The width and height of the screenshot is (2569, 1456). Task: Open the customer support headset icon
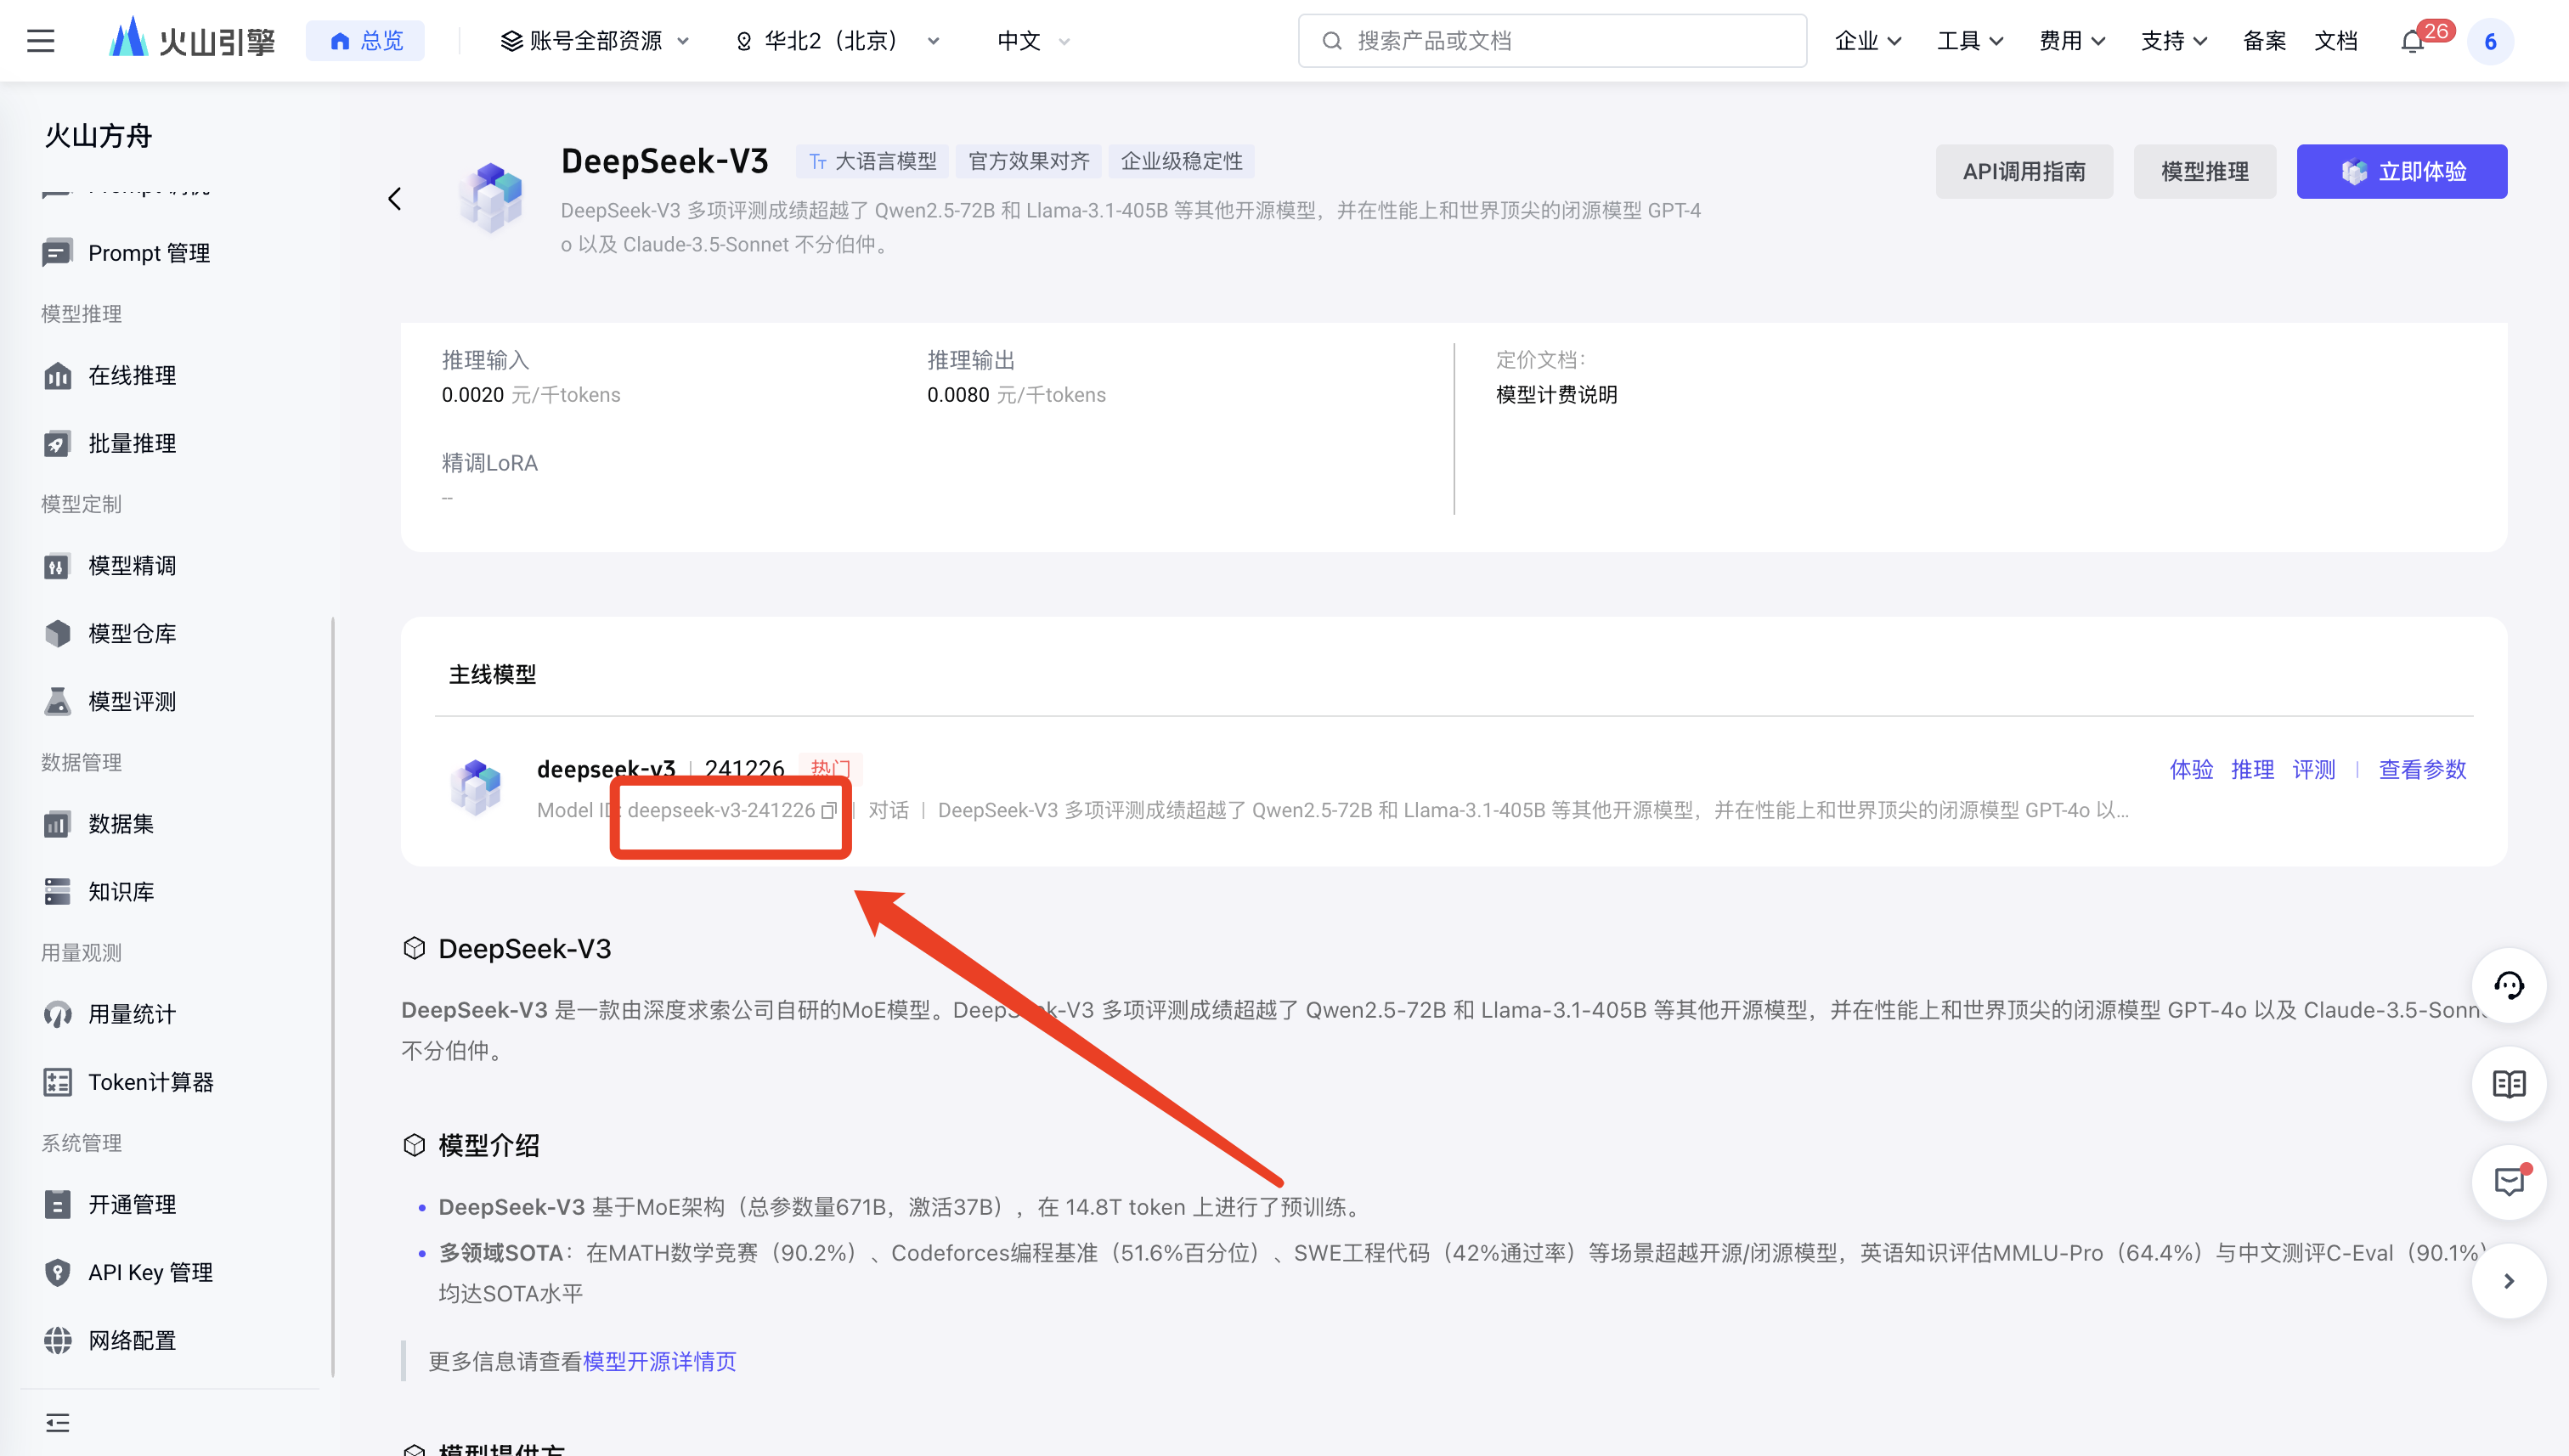coord(2508,986)
